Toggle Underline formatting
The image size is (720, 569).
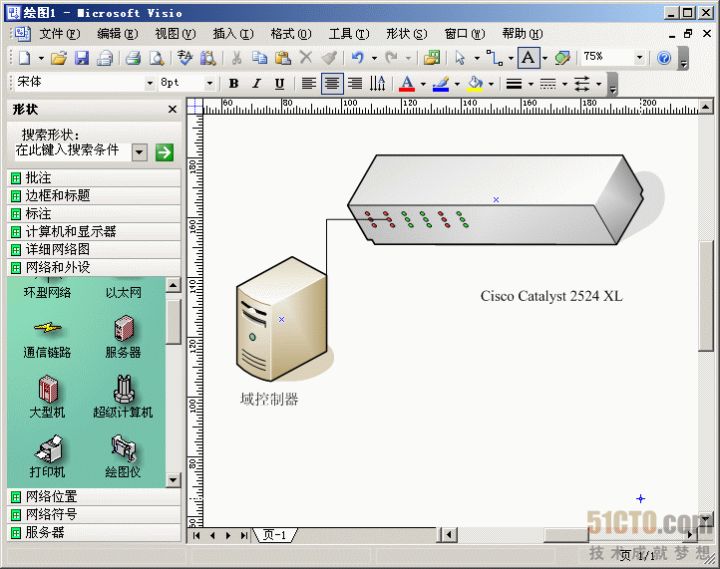(x=280, y=84)
